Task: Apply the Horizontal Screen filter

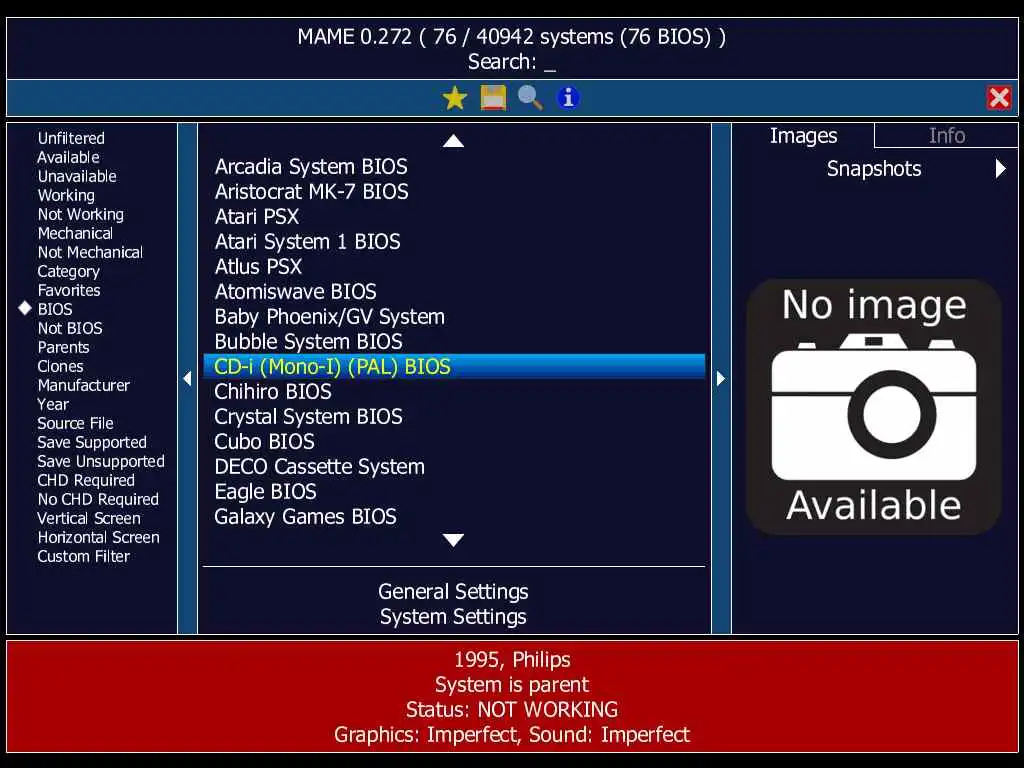Action: click(99, 537)
